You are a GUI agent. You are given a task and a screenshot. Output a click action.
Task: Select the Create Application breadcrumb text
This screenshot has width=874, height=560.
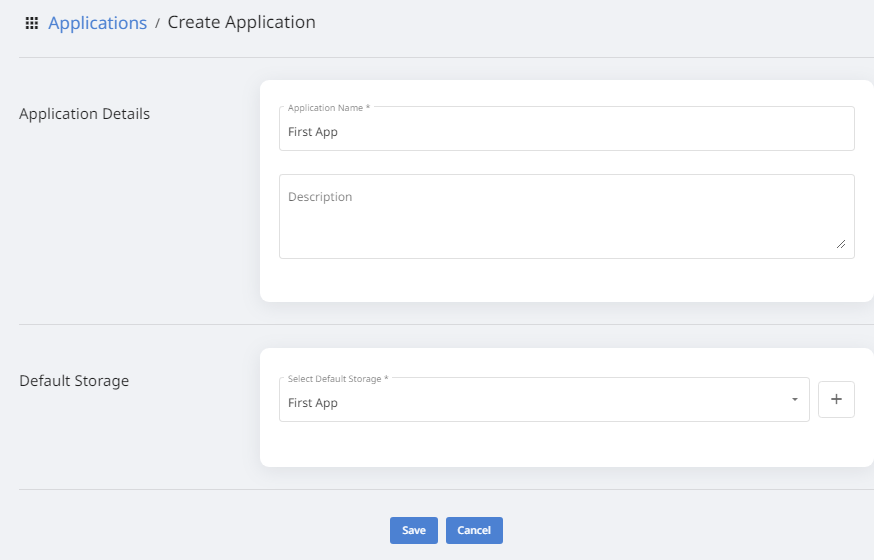[241, 22]
